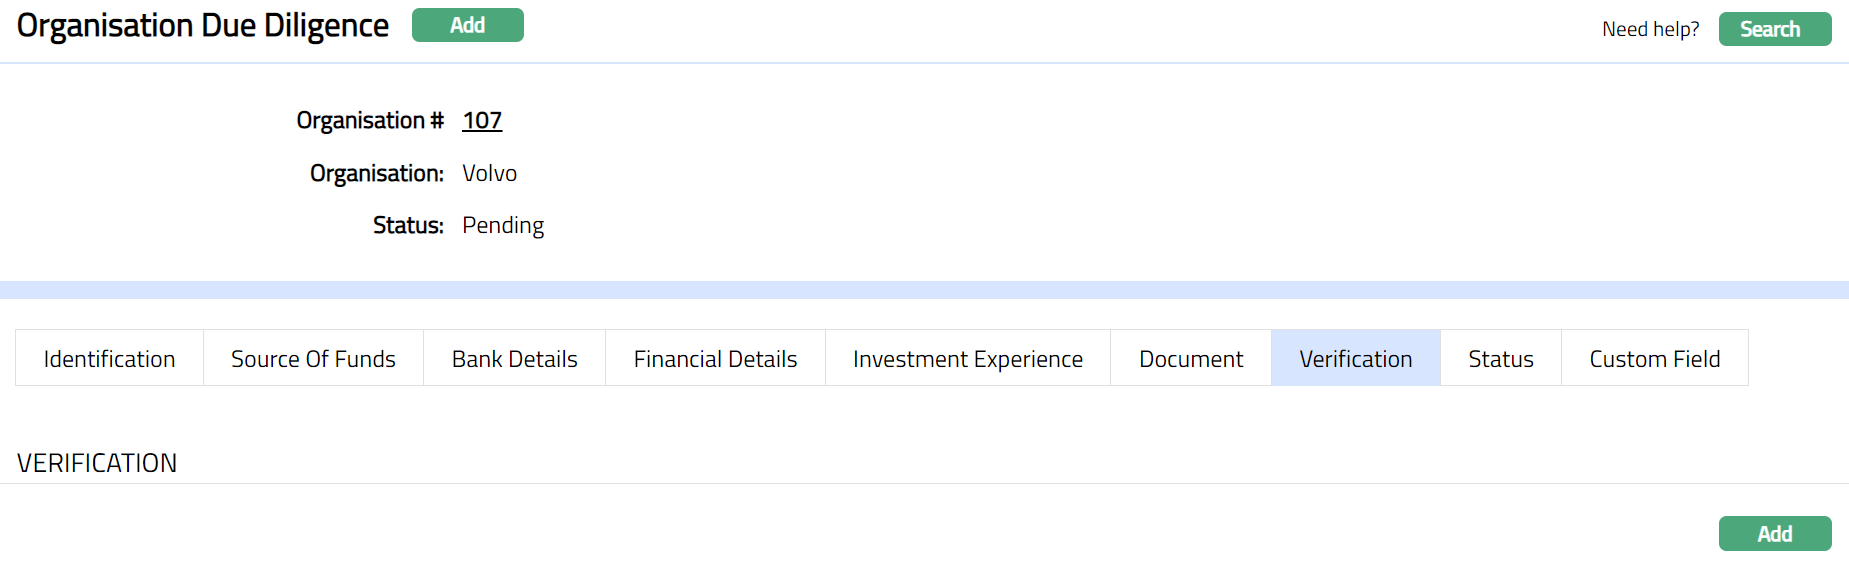Click the Organisation # field label
This screenshot has width=1849, height=563.
(370, 121)
